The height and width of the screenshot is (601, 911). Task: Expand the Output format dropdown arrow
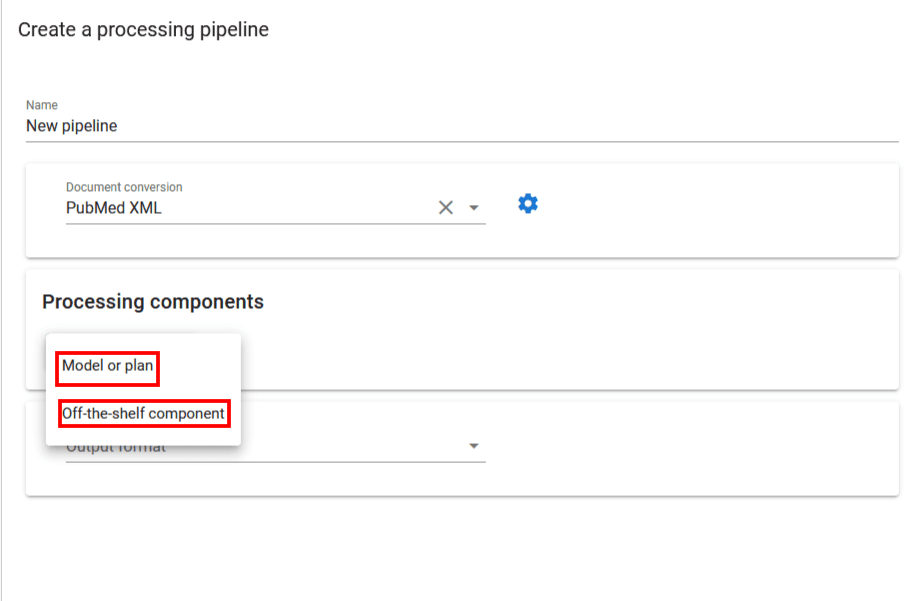click(x=474, y=446)
